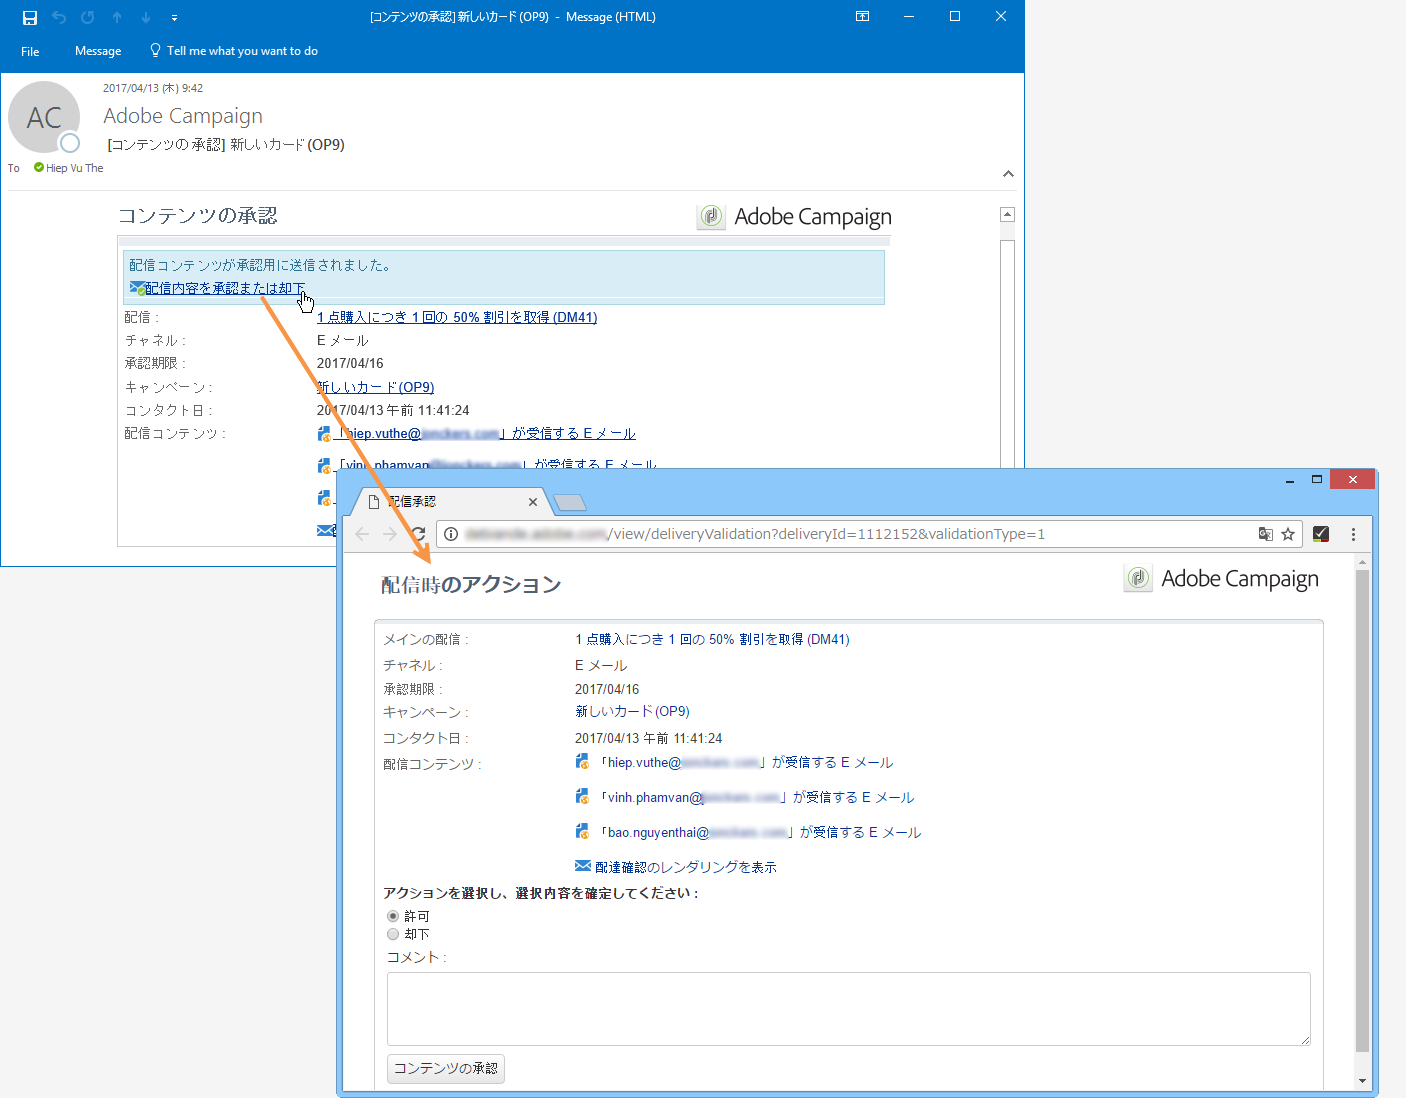Click the AC sender avatar
This screenshot has height=1098, width=1406.
[44, 117]
